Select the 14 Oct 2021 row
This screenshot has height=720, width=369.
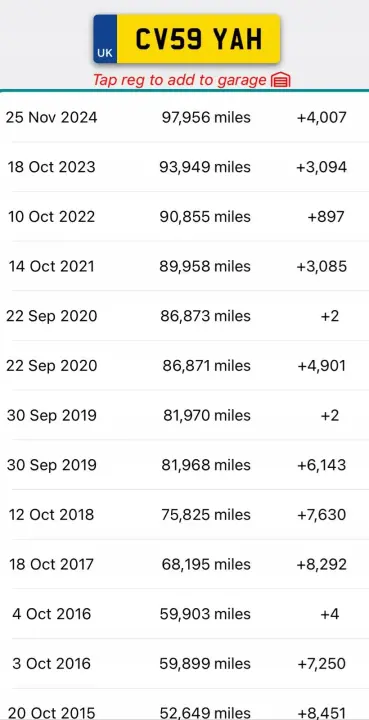[184, 266]
